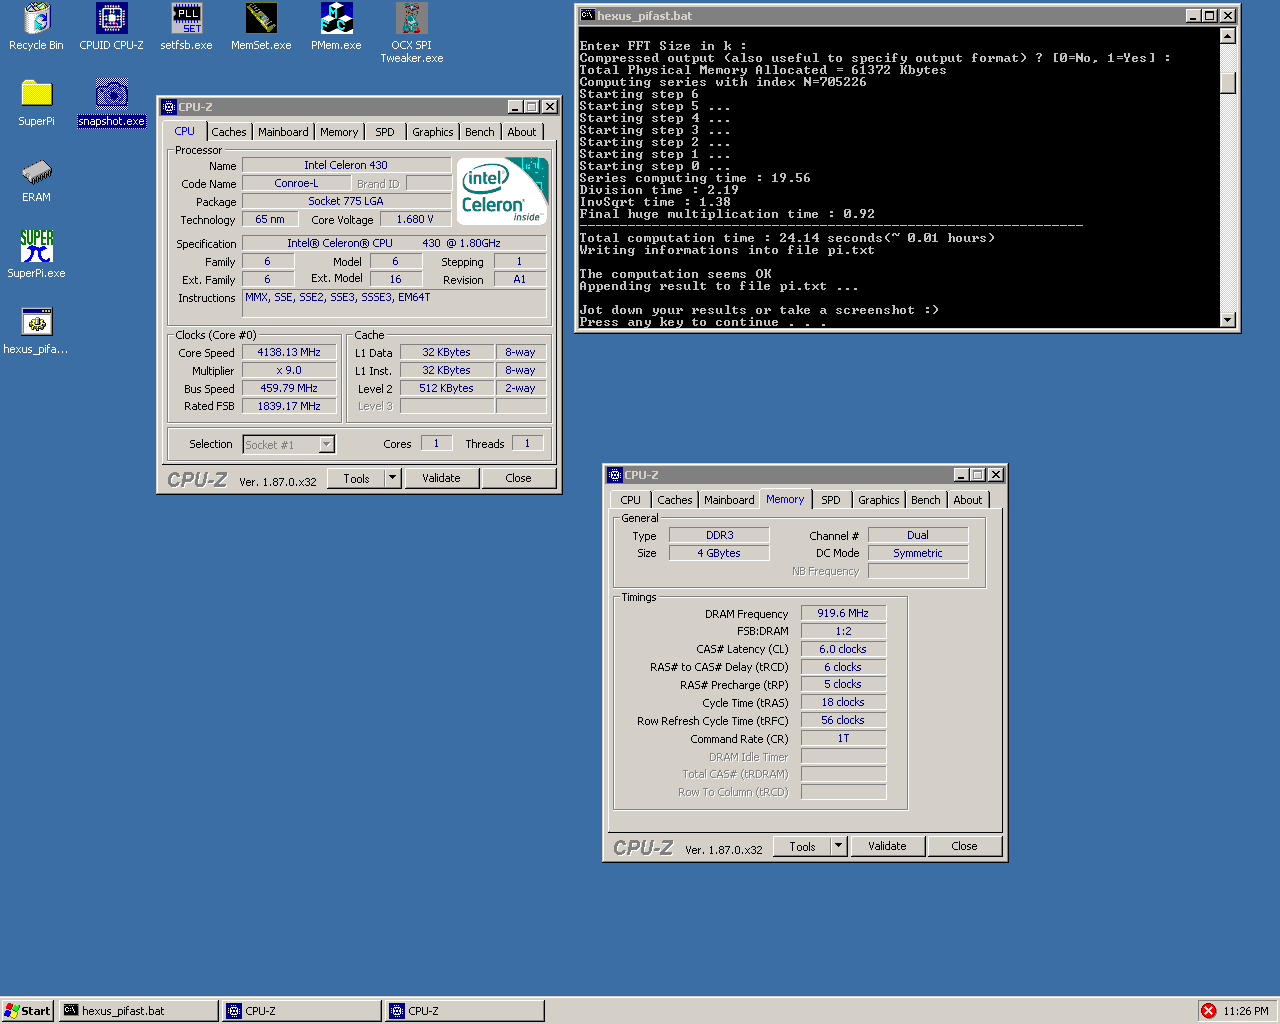Expand Tools dropdown arrow in CPU window

(393, 478)
